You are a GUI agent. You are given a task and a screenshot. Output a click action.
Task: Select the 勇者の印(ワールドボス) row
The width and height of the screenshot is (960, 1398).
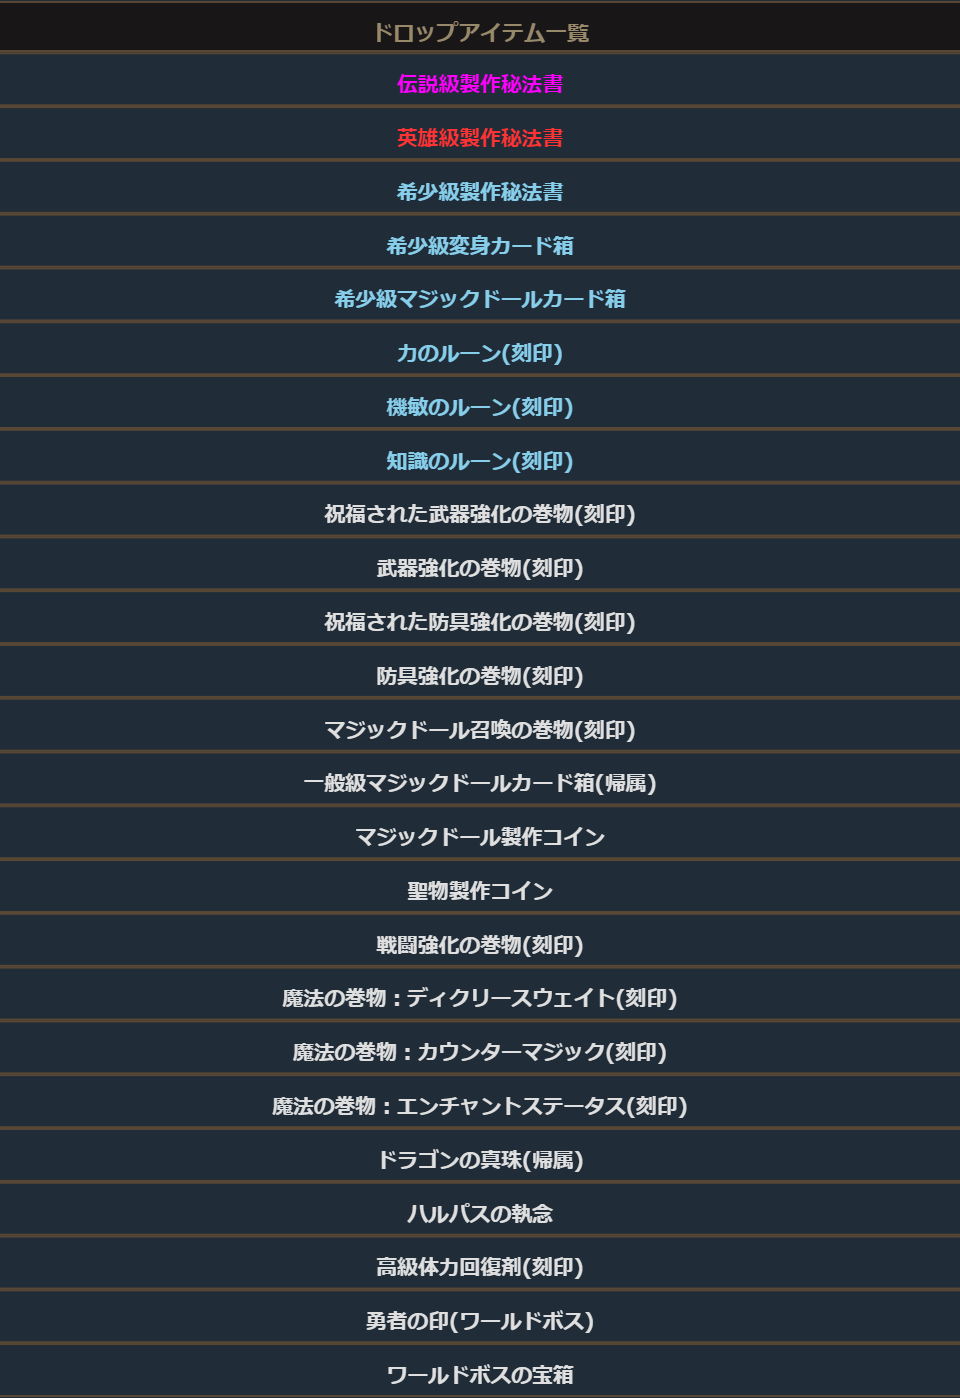pos(480,1321)
